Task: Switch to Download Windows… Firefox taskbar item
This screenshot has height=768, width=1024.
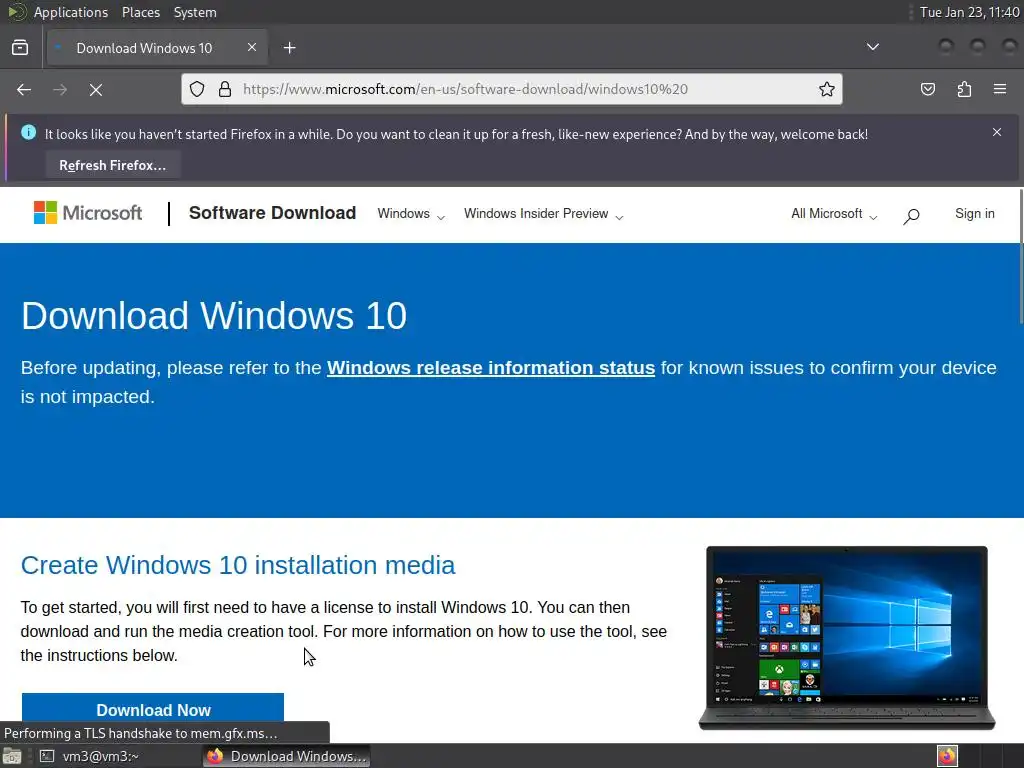Action: point(286,756)
